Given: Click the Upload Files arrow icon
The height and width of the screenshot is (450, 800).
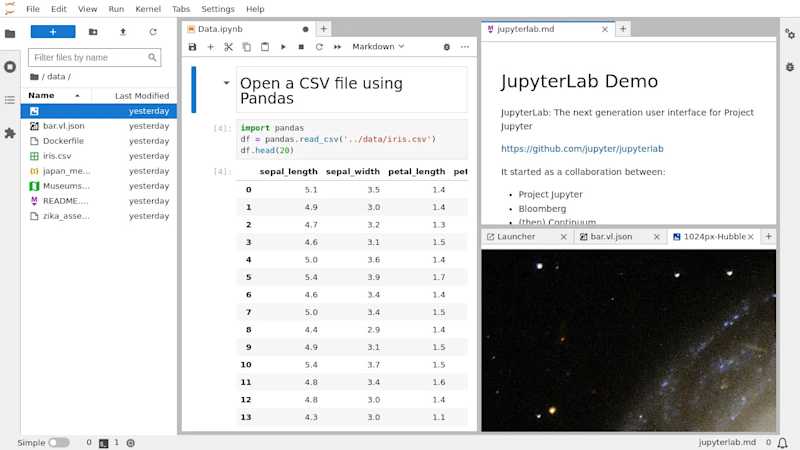Looking at the screenshot, I should pyautogui.click(x=123, y=32).
